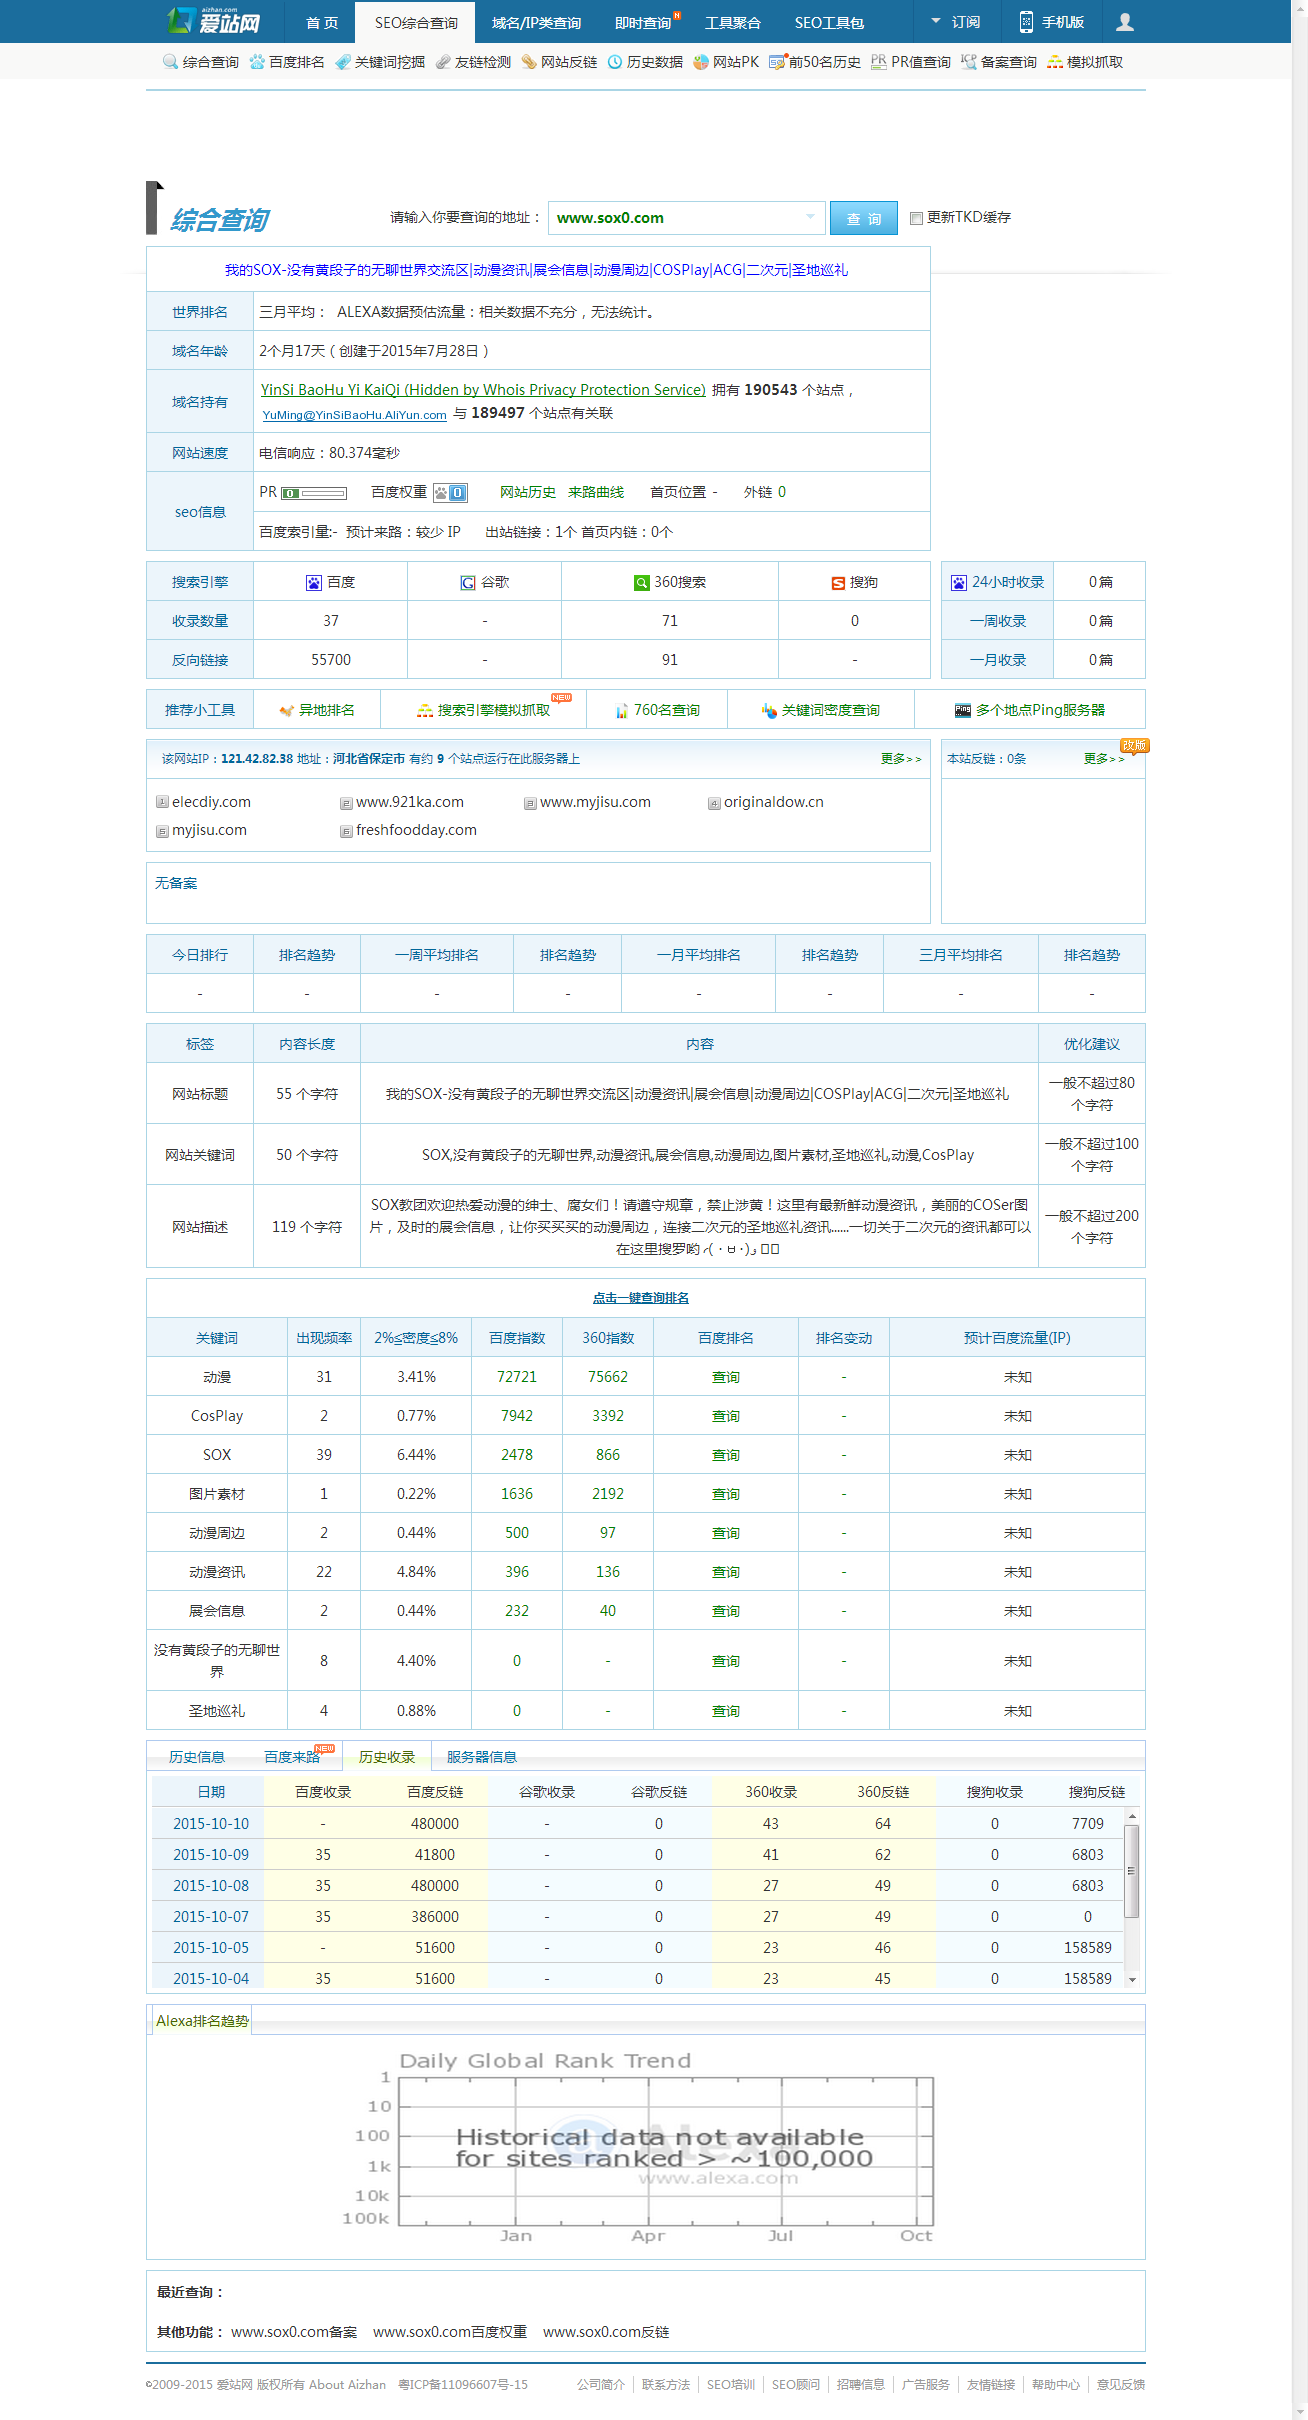Screen dimensions: 1308x2420
Task: Open the user account icon
Action: pos(1125,22)
